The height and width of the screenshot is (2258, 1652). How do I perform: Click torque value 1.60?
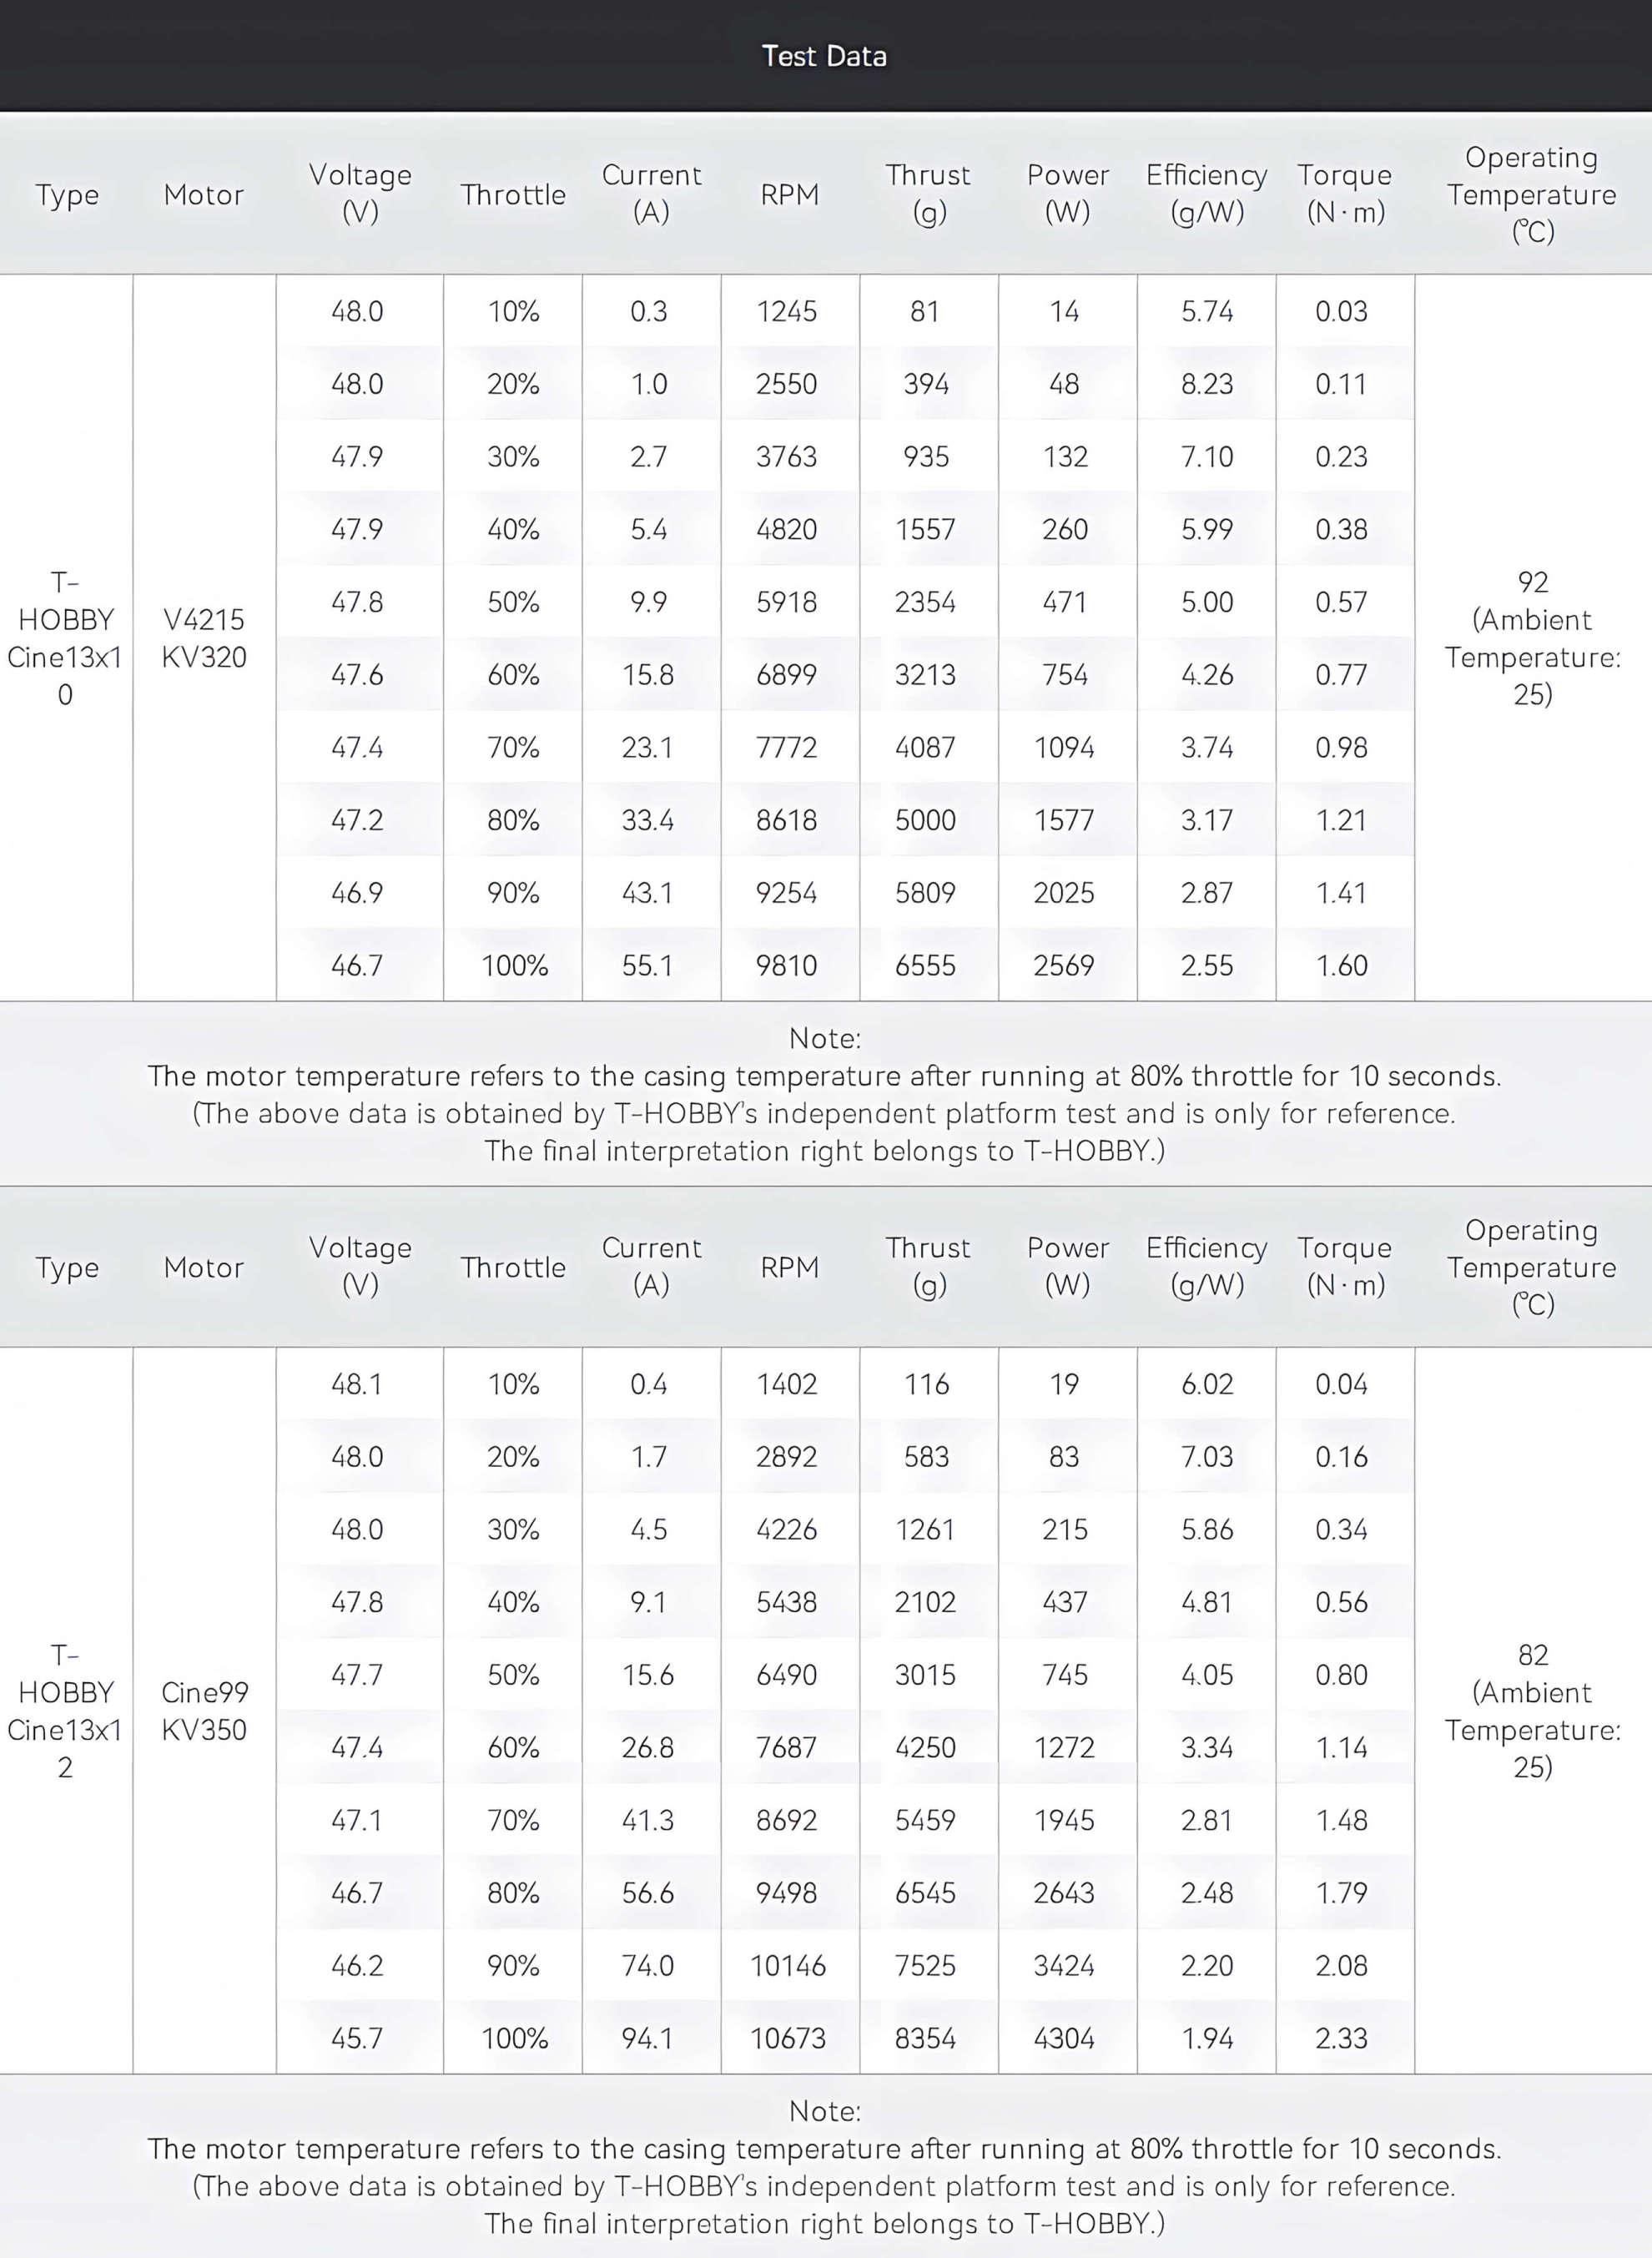coord(1342,965)
